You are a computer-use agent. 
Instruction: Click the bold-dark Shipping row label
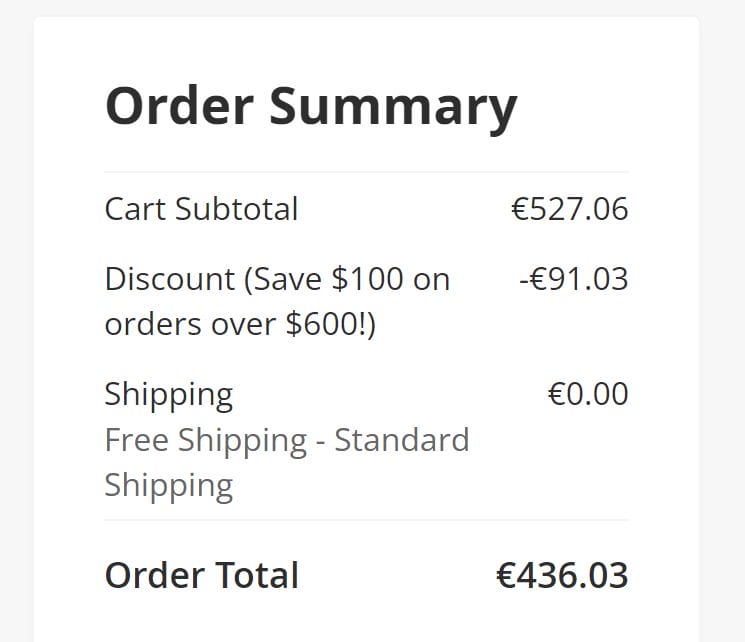pos(168,394)
